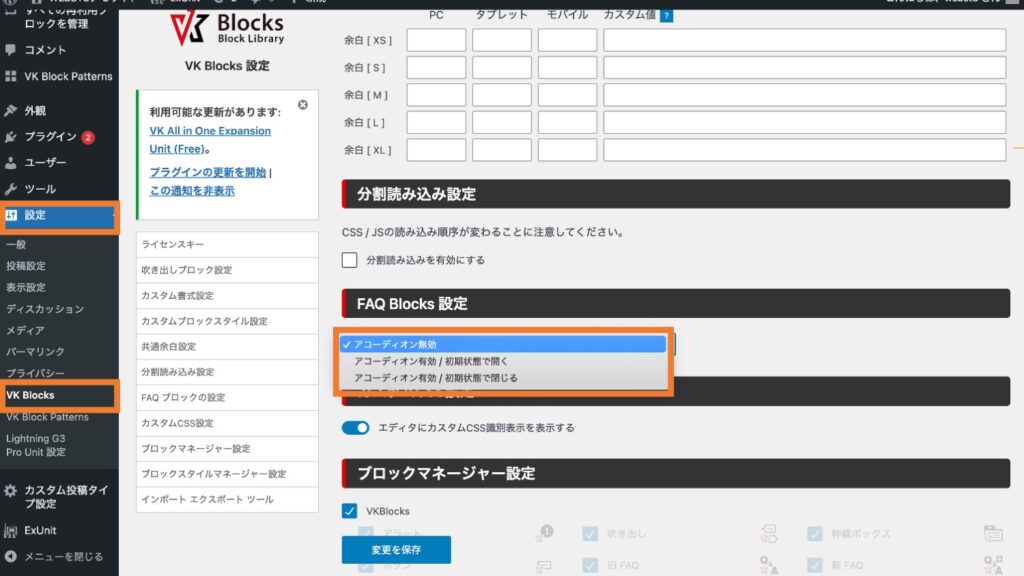This screenshot has width=1024, height=576.
Task: Click the ExUnit icon in sidebar
Action: [x=11, y=530]
